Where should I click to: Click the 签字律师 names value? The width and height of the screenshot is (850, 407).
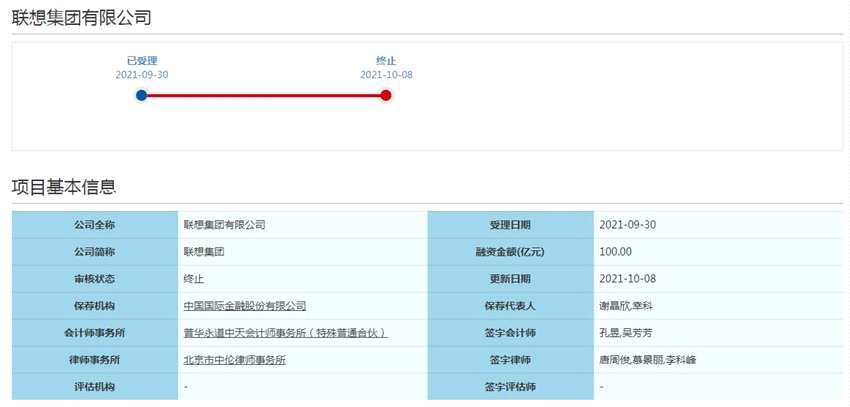[x=647, y=360]
